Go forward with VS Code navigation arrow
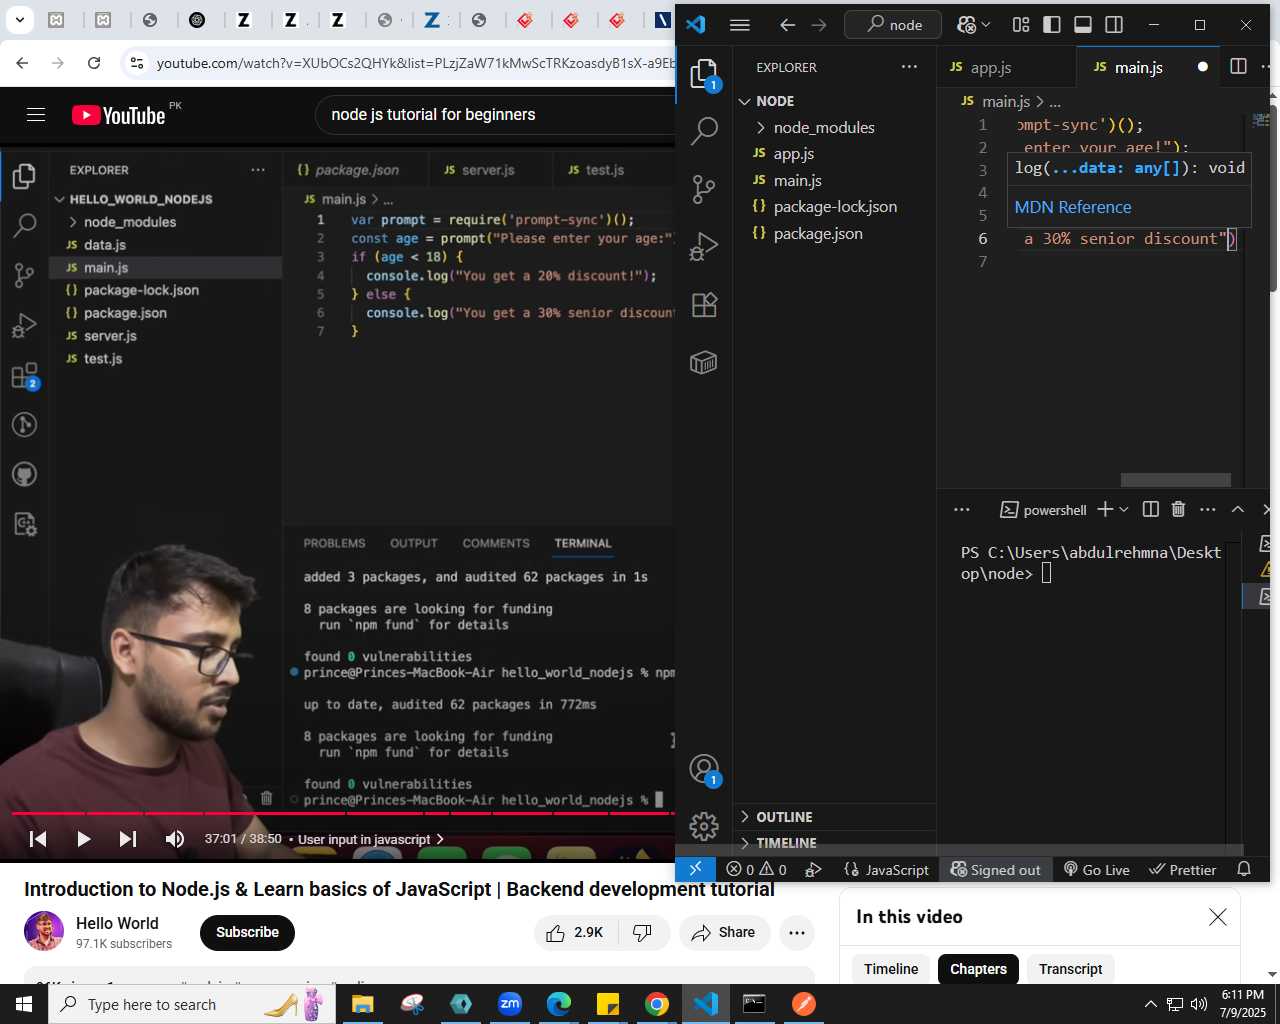The image size is (1280, 1024). (819, 25)
